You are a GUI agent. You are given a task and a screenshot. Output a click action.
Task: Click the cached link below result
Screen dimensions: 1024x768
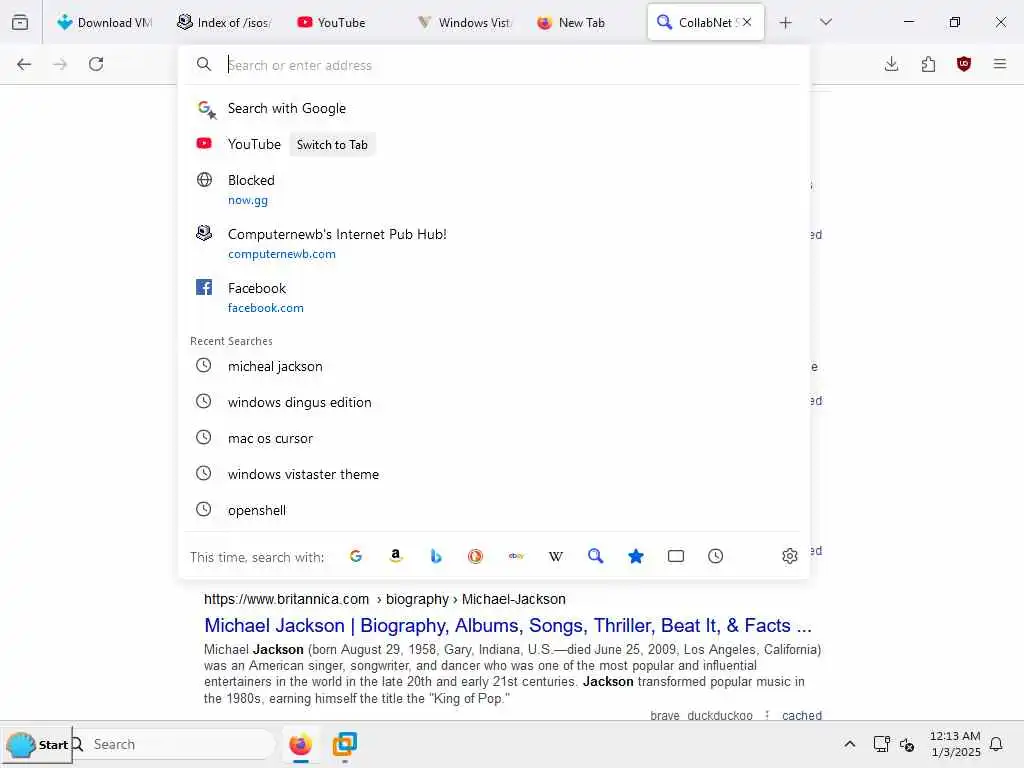[x=801, y=715]
